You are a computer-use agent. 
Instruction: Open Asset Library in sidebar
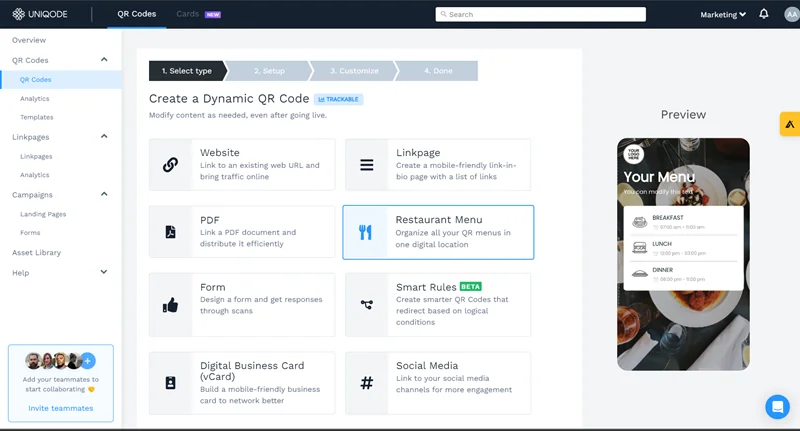tap(36, 253)
